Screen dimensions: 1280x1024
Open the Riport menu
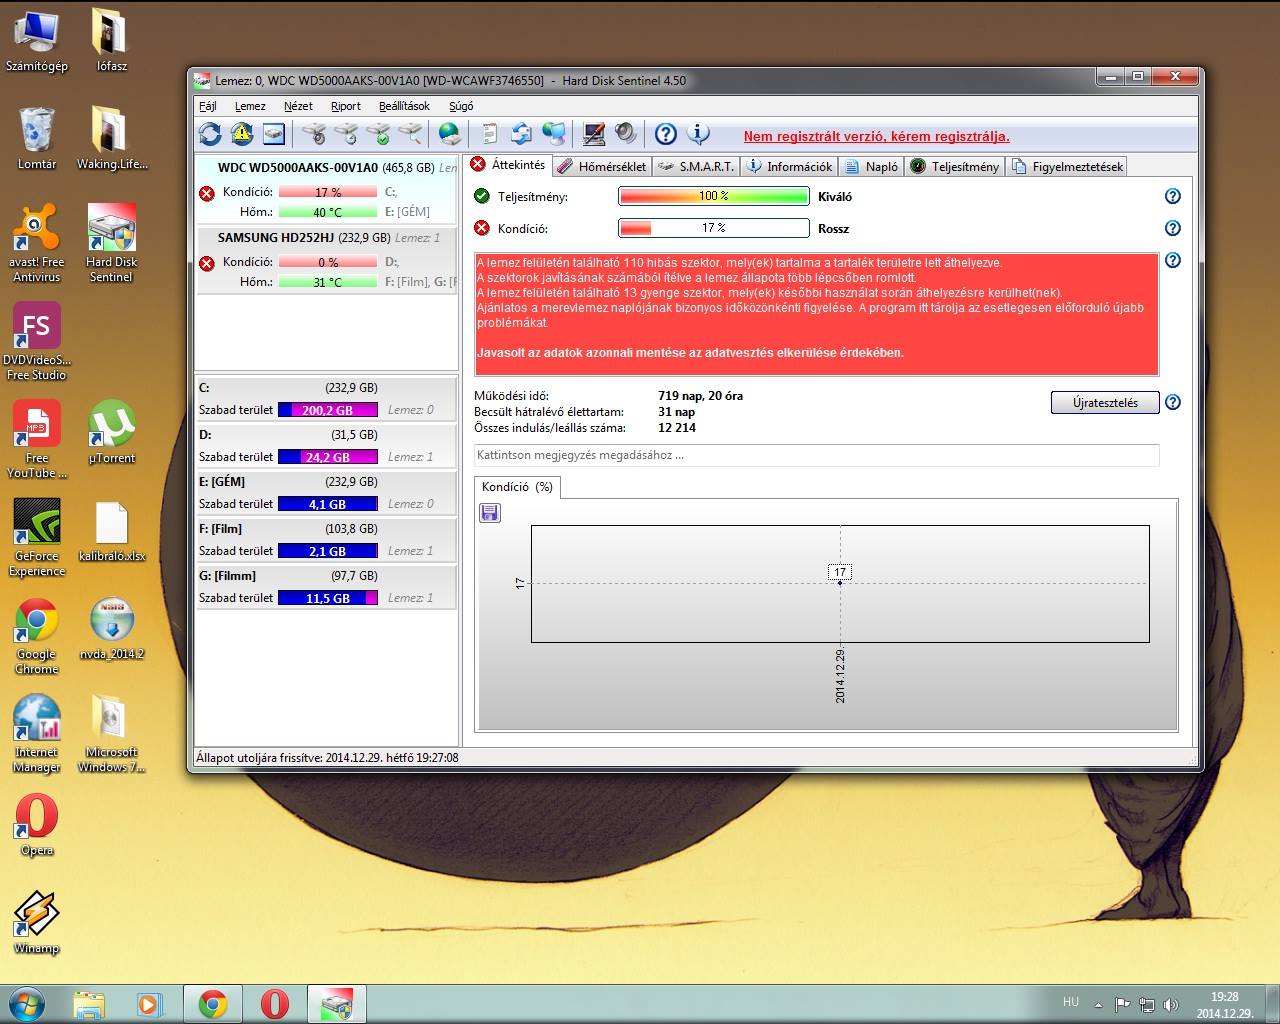point(346,106)
